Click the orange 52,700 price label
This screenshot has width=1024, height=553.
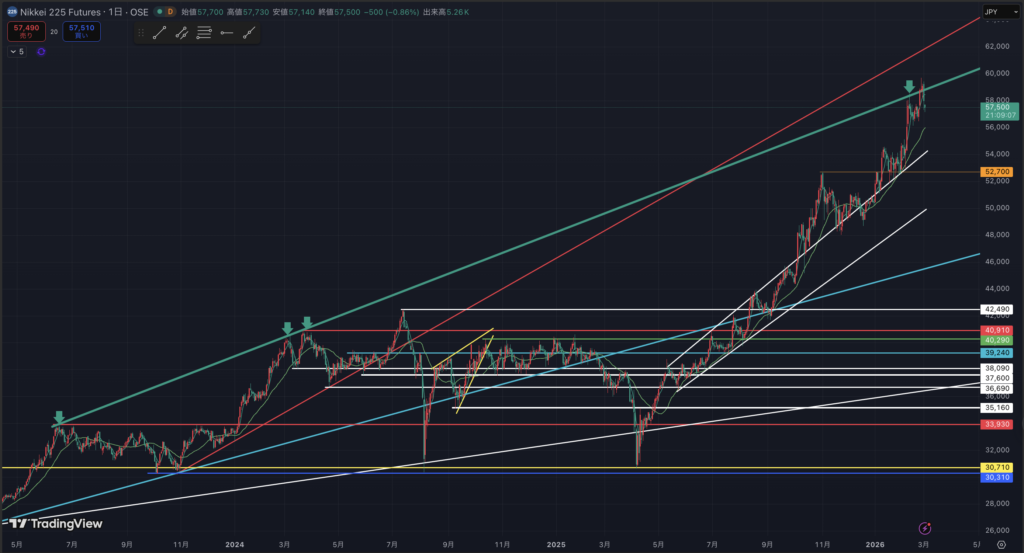pos(996,172)
